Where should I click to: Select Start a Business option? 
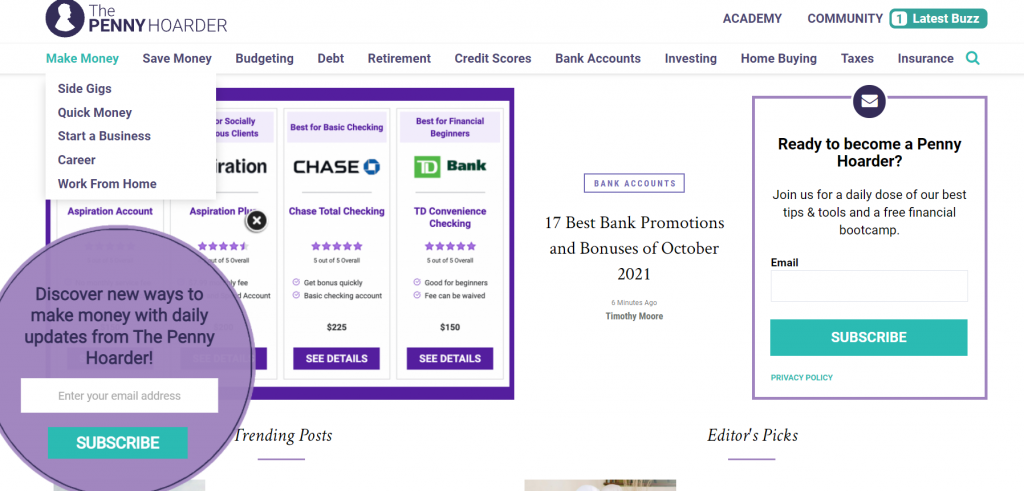(104, 136)
